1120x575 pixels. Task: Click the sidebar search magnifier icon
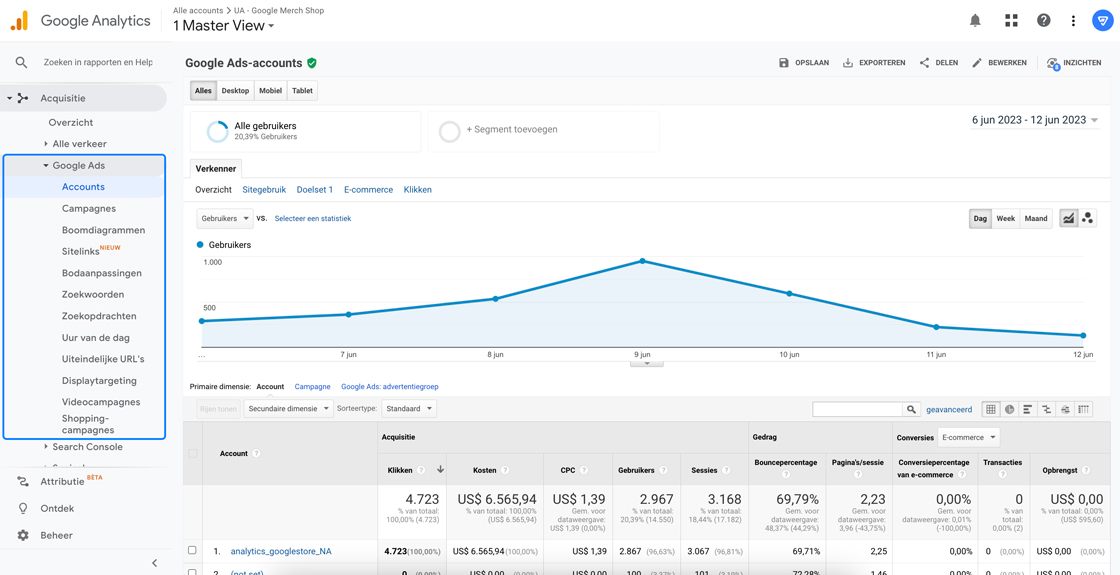click(x=21, y=63)
